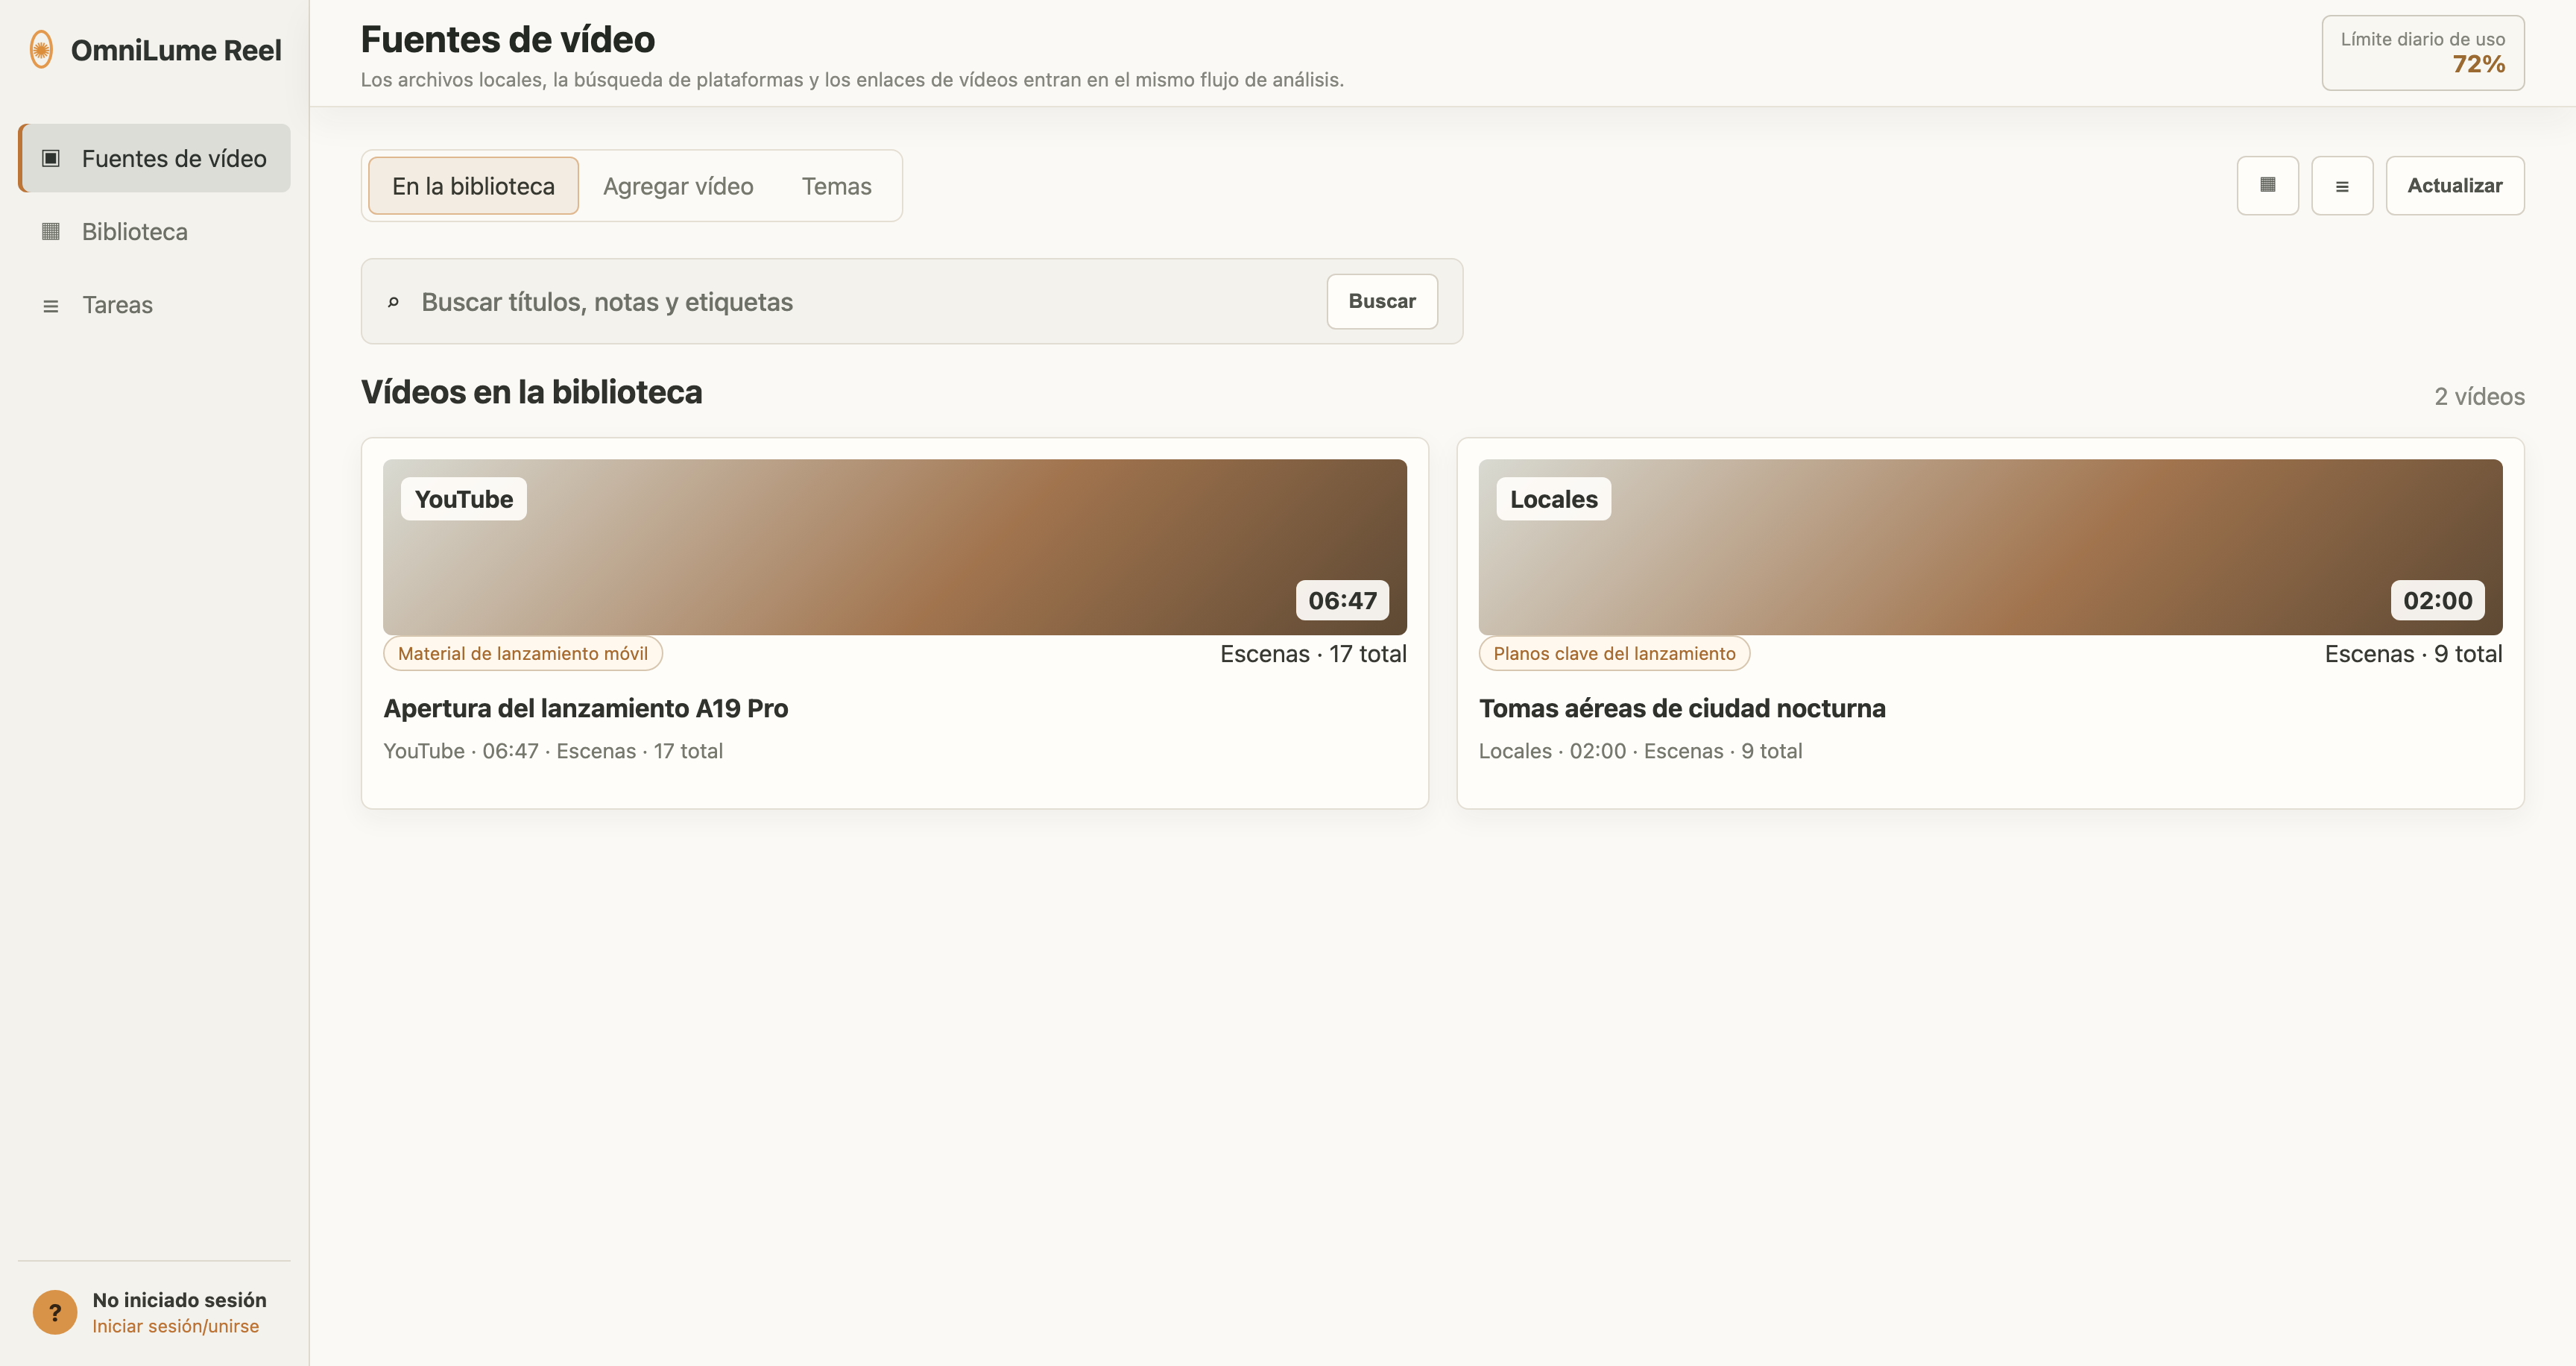The height and width of the screenshot is (1366, 2576).
Task: Click the 06:47 duration badge
Action: 1342,600
